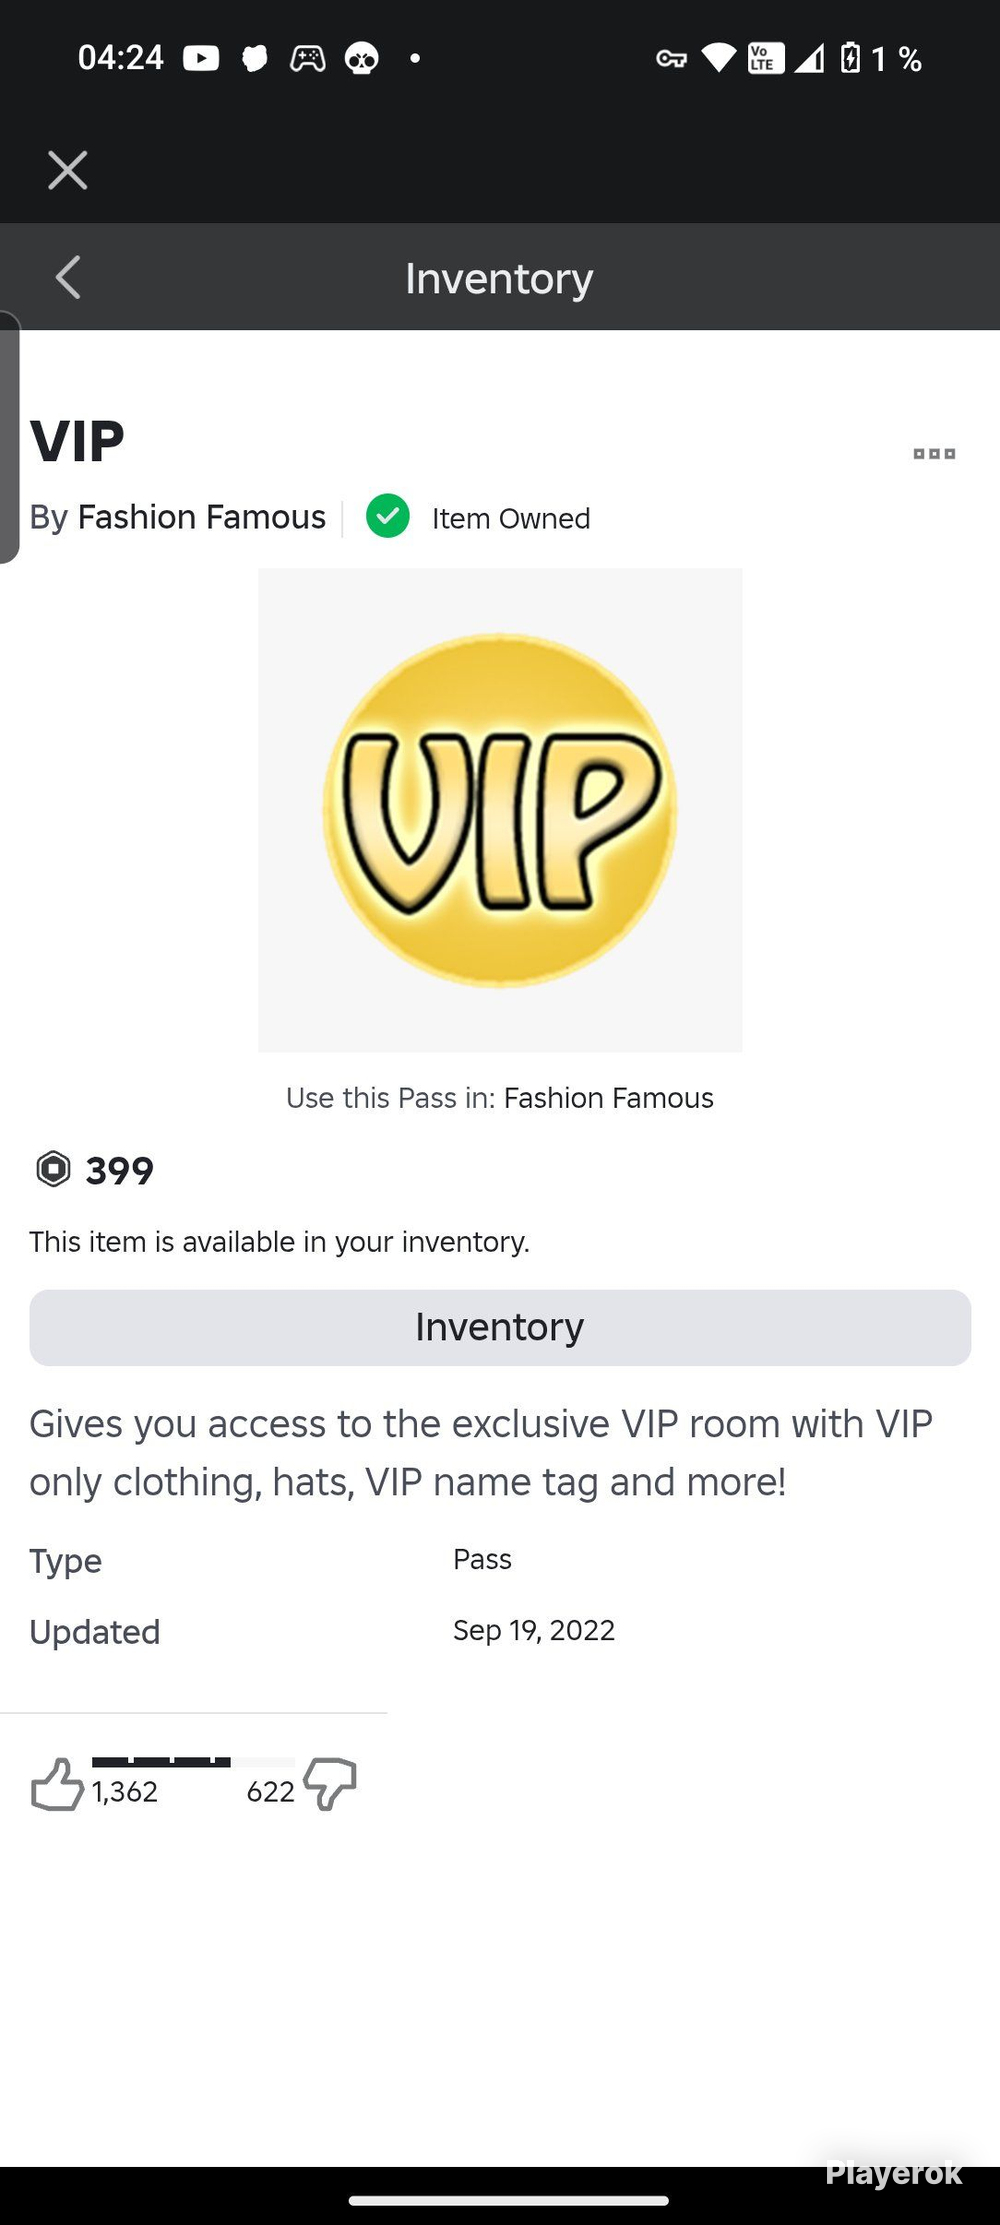Tap the VPN key icon in status bar
The height and width of the screenshot is (2225, 1000).
coord(671,59)
